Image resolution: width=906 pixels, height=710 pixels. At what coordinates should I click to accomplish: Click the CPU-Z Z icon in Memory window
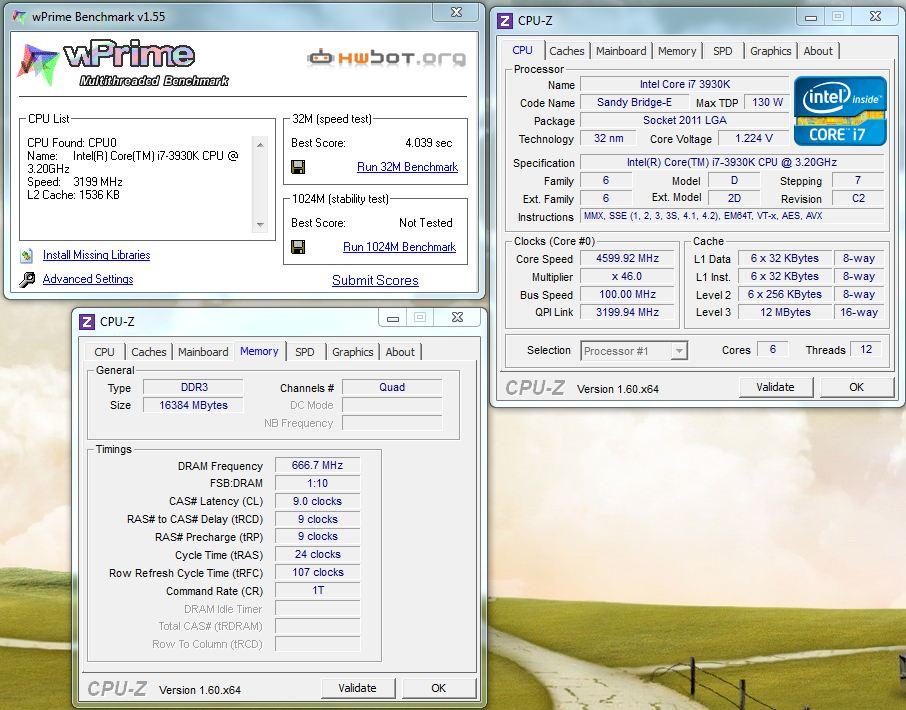87,322
